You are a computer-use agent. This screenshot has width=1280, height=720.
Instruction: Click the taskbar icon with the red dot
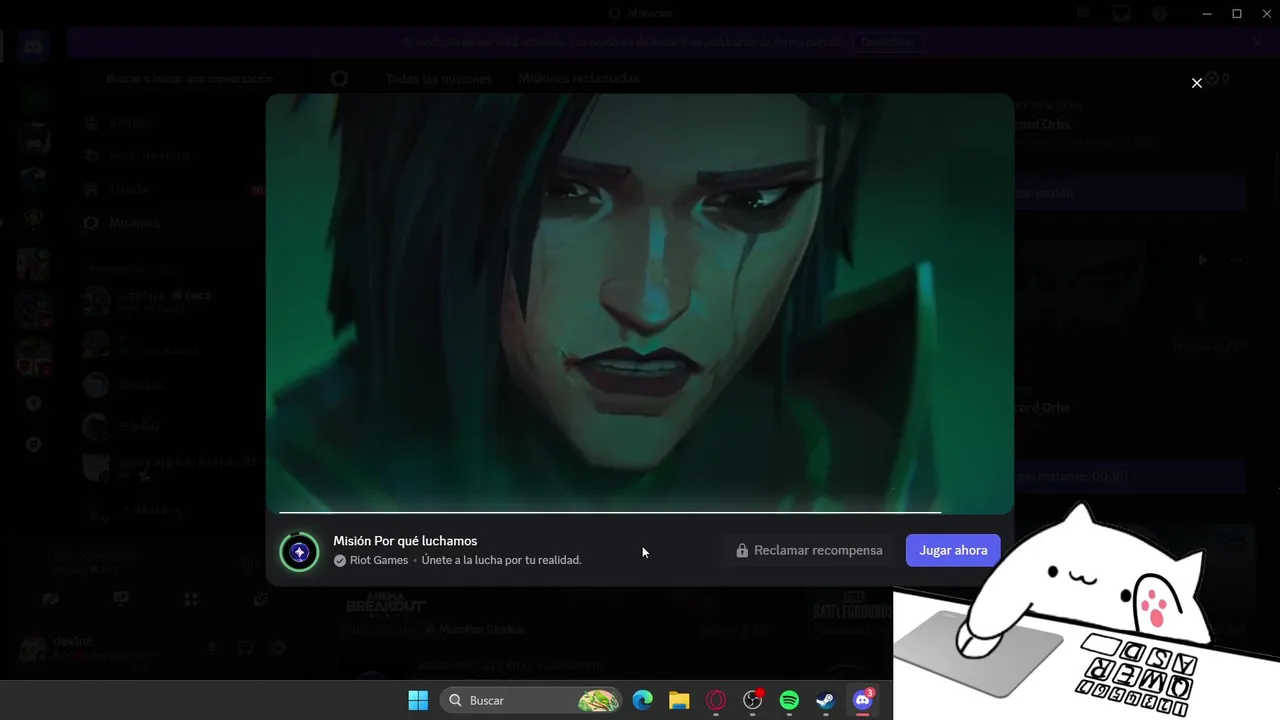pos(753,700)
